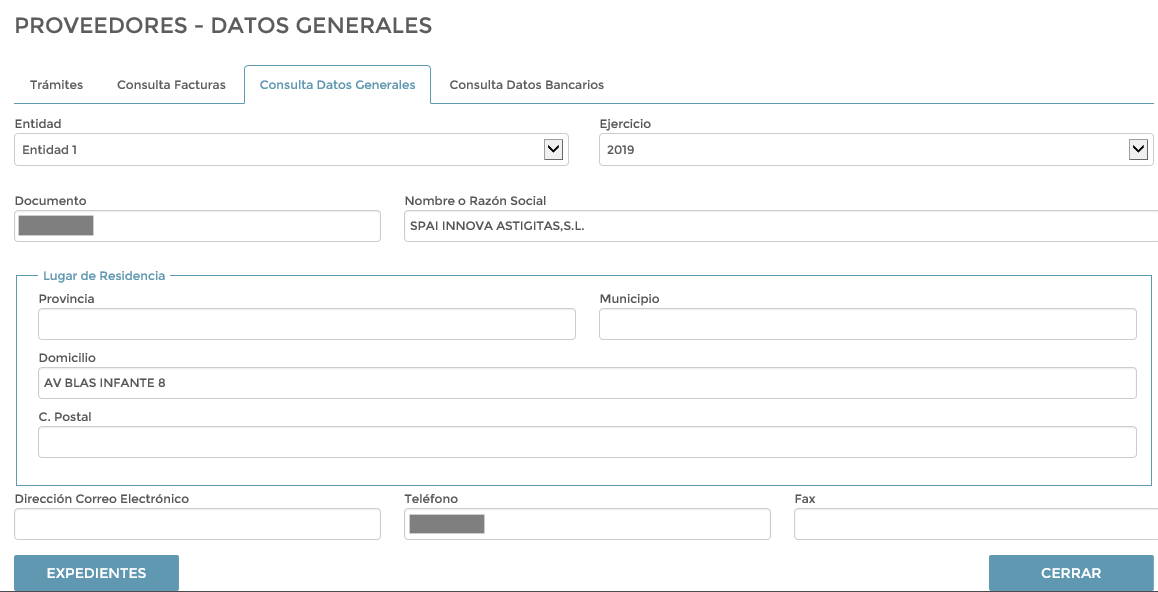Open the Trámites tab
The width and height of the screenshot is (1158, 592).
(56, 85)
